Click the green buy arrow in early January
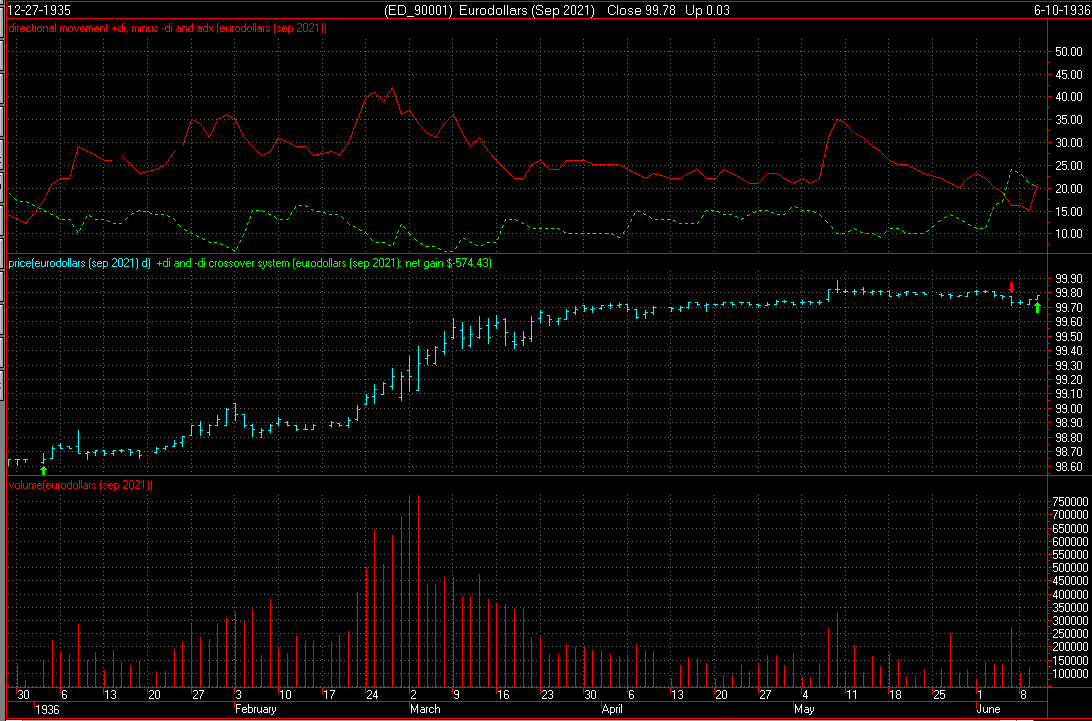This screenshot has height=721, width=1092. [44, 470]
